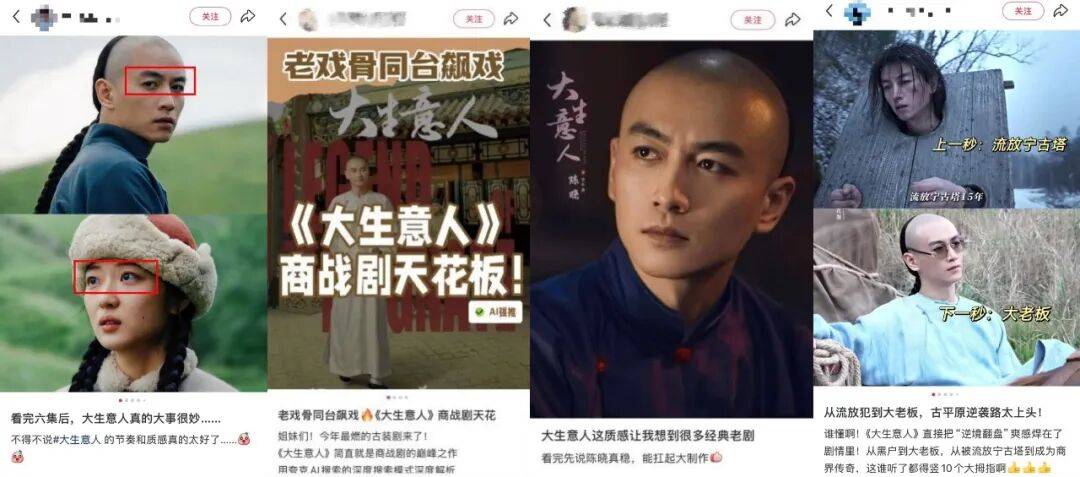Open the girl in fur hat photo

pyautogui.click(x=133, y=303)
